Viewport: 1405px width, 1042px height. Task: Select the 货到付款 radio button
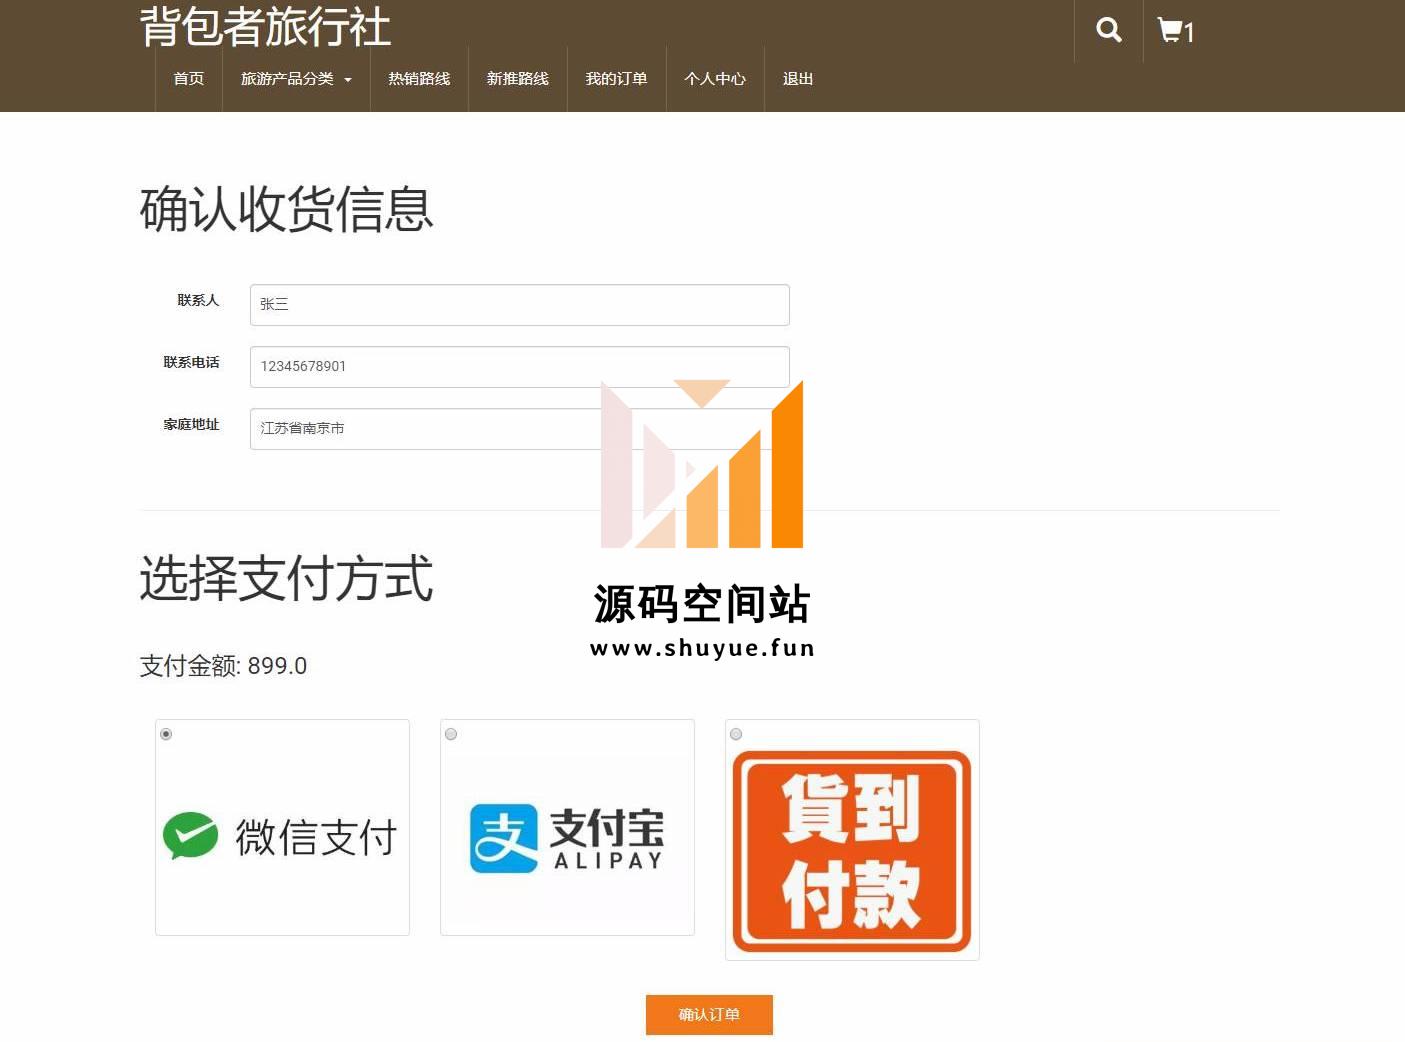(736, 734)
